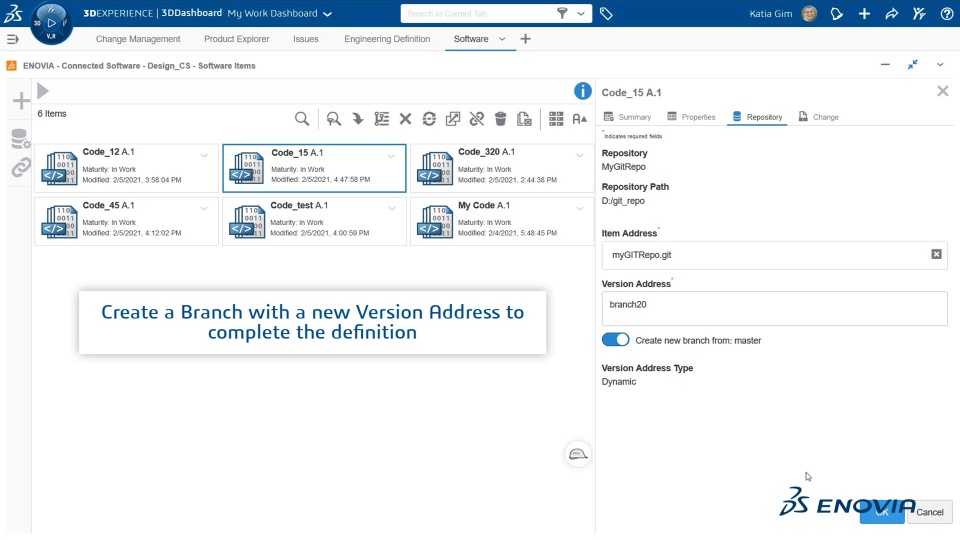Select the Code_test A.1 card thumbnail

pos(247,222)
